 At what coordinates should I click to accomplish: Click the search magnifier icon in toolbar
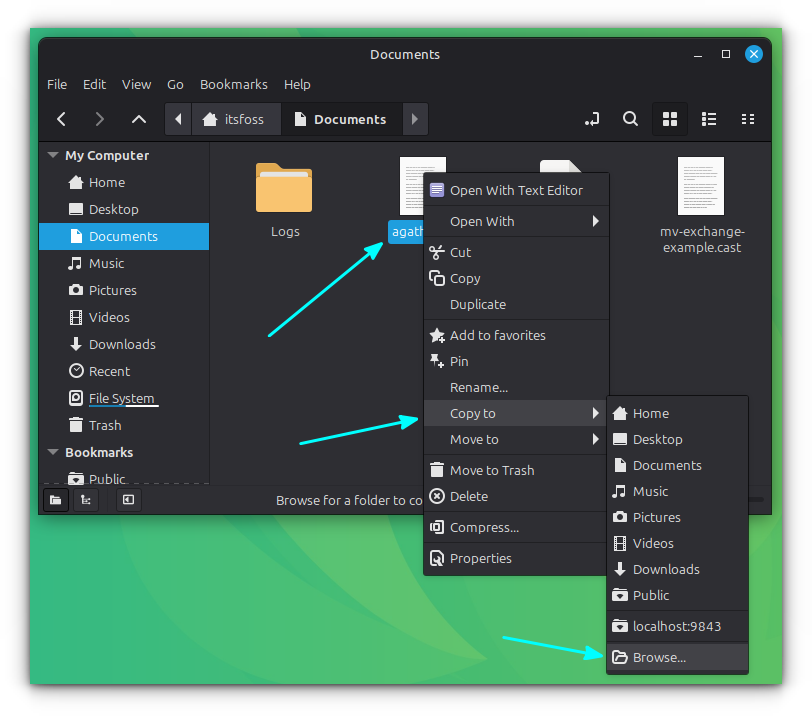(630, 119)
